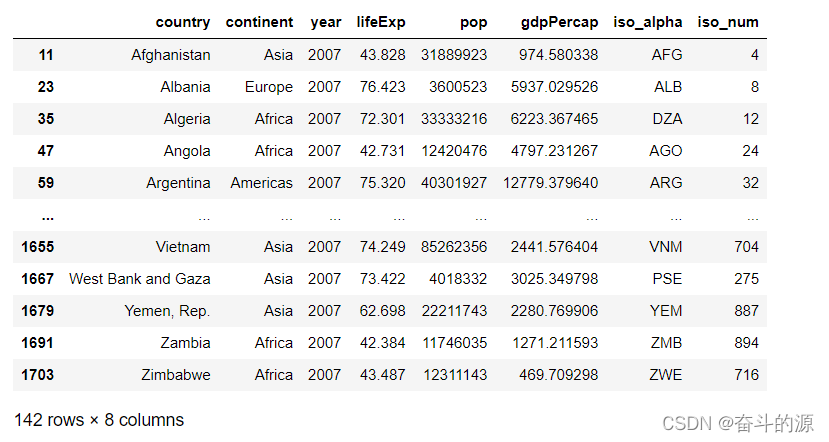Click the iso_num column header
The height and width of the screenshot is (442, 829).
[x=728, y=22]
